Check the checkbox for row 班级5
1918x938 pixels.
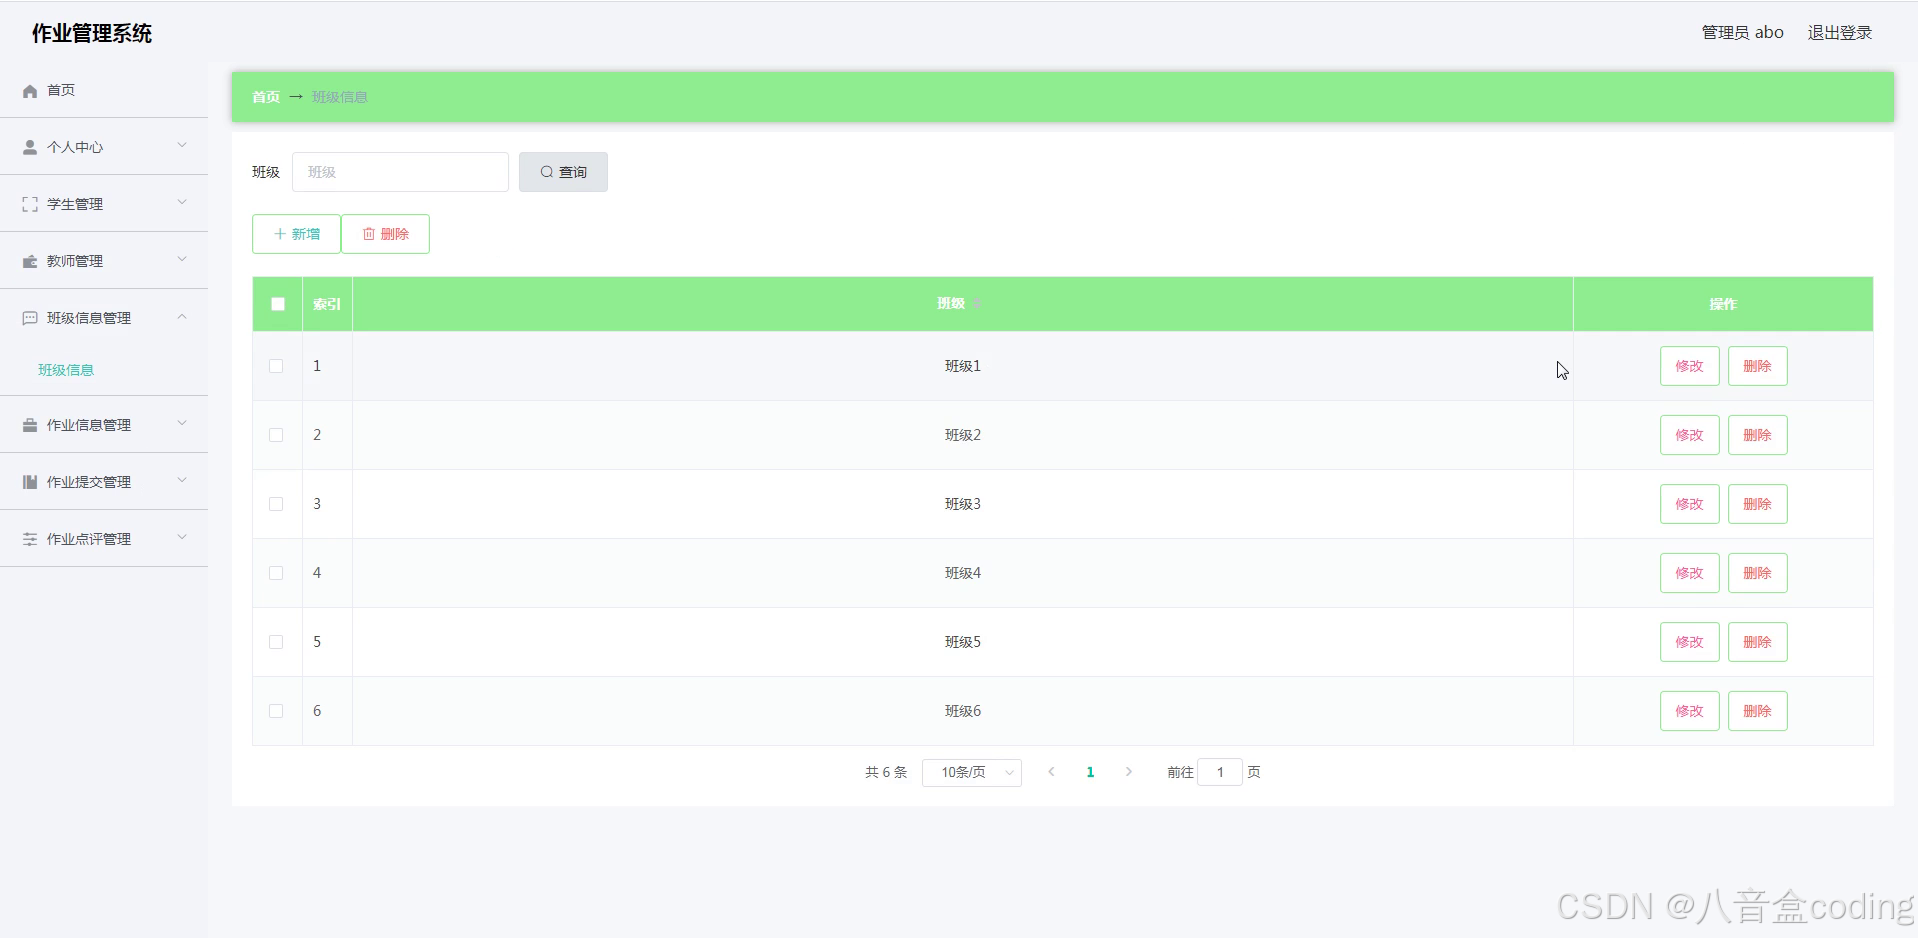click(x=276, y=642)
